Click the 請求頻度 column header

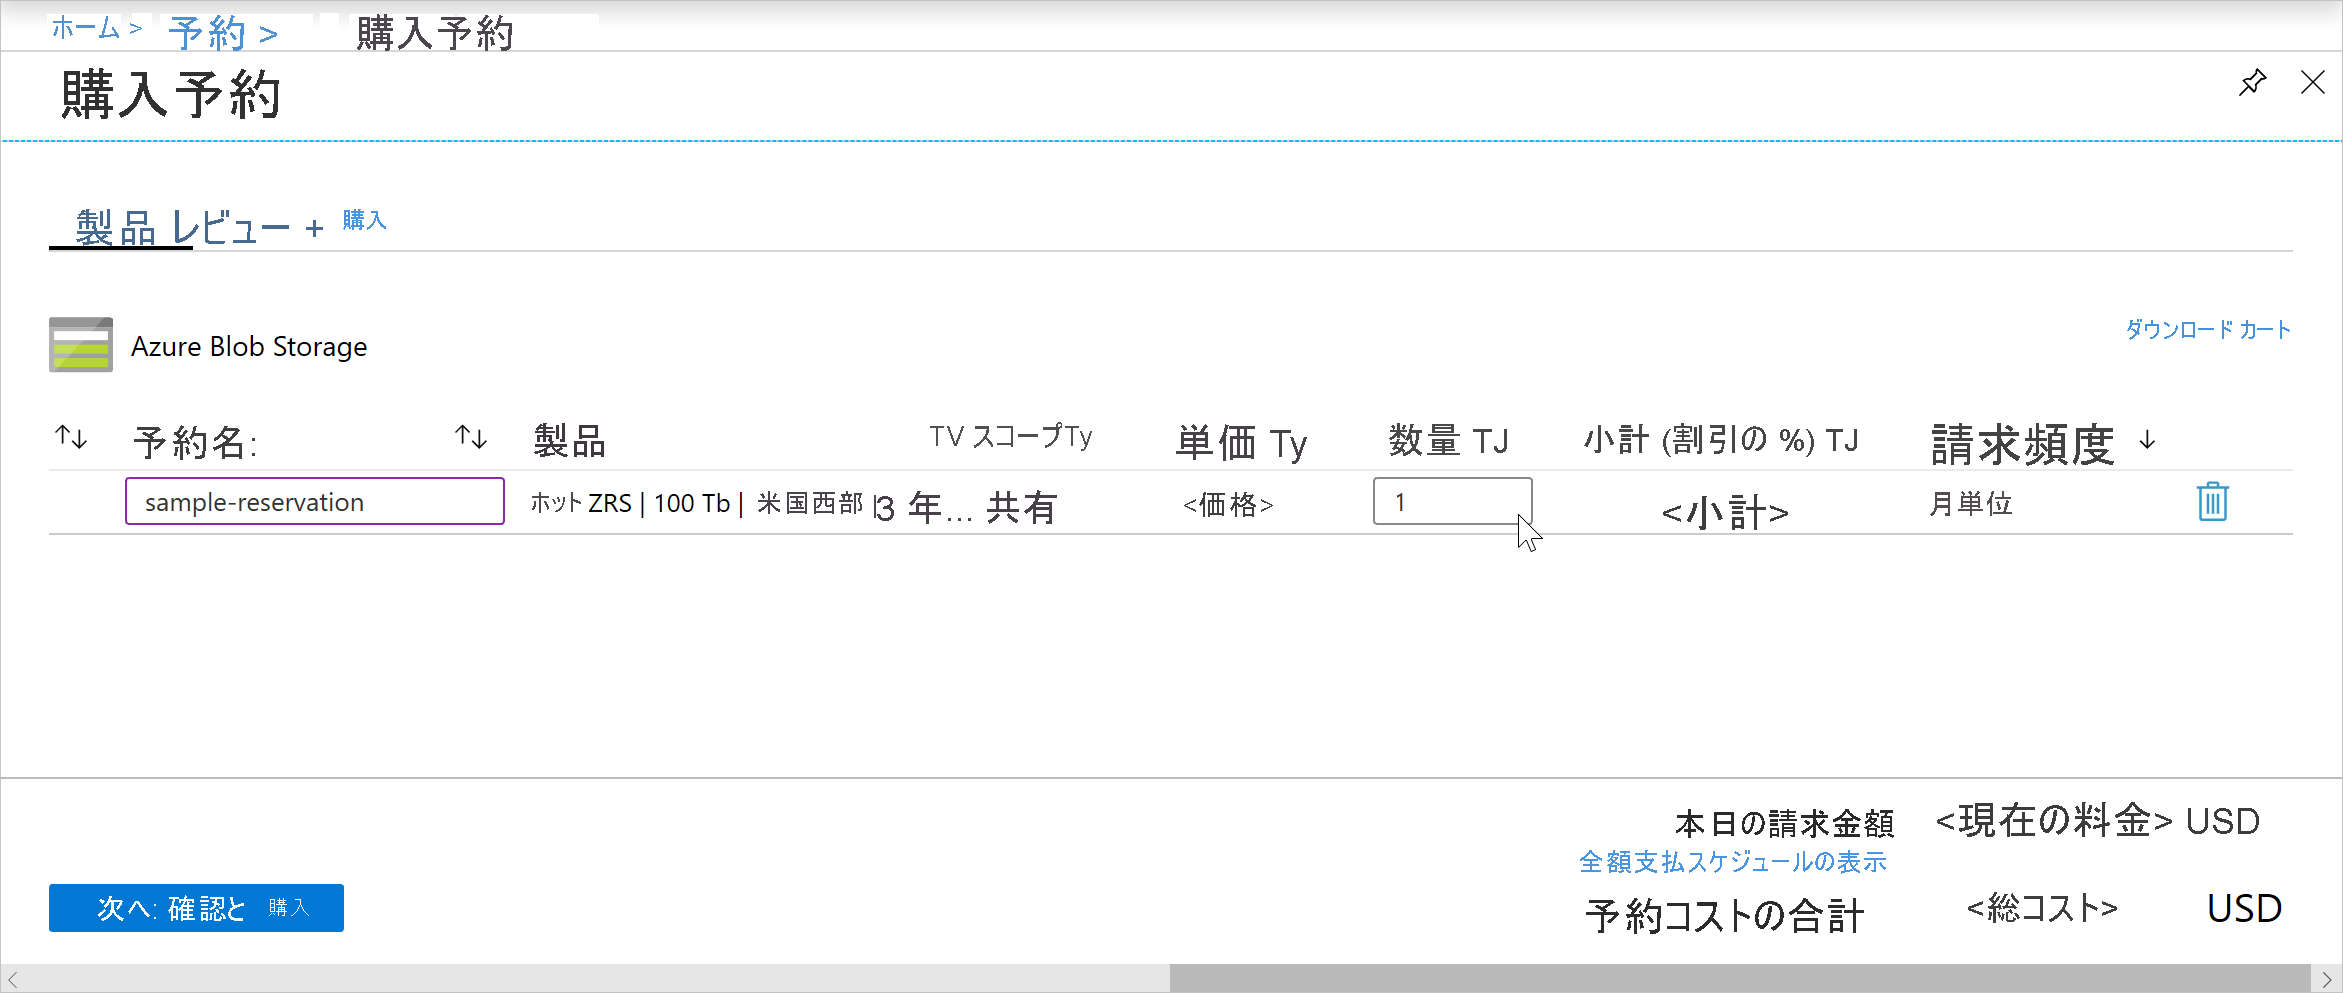point(2022,444)
